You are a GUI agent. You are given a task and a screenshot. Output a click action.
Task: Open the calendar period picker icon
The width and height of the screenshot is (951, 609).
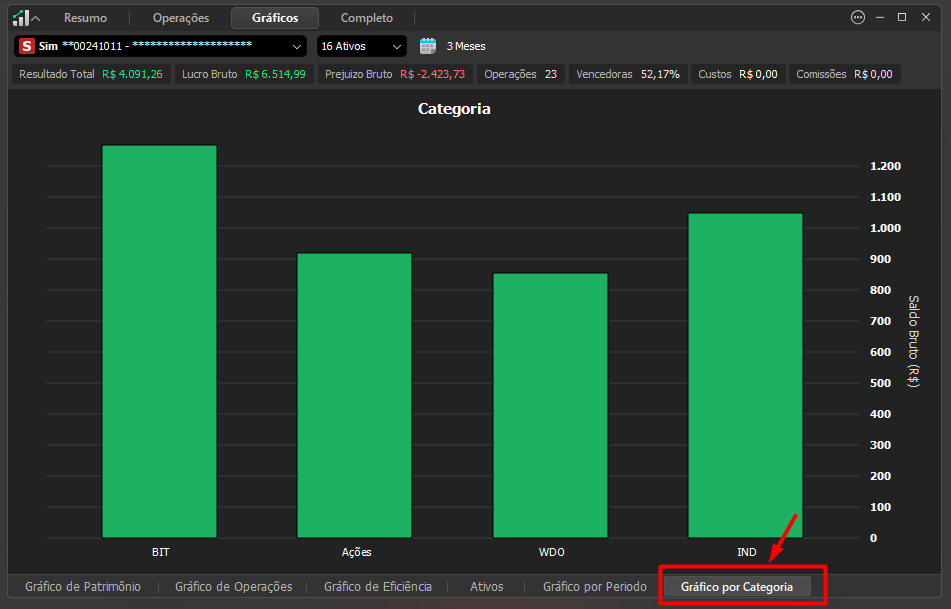428,46
